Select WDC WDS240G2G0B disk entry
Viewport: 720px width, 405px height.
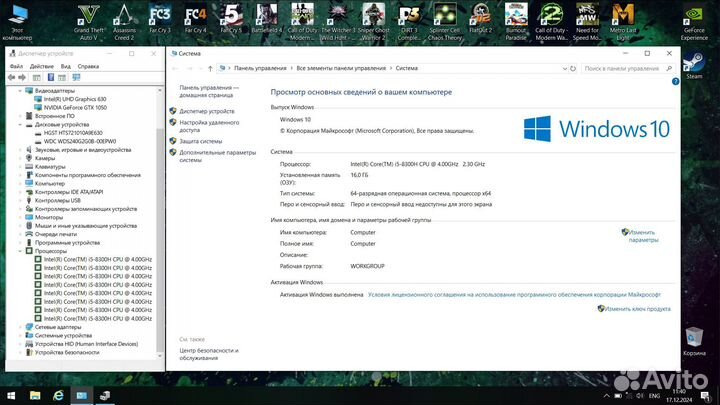80,141
